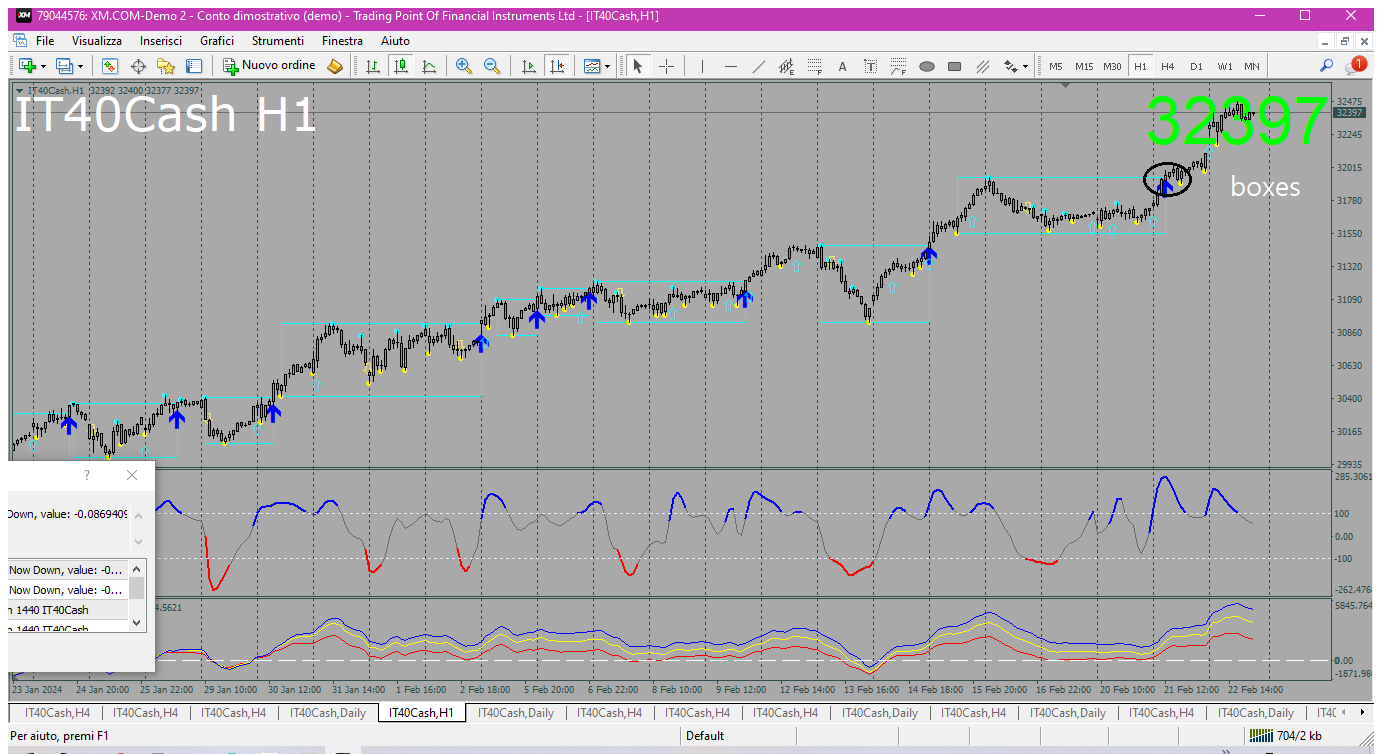Select the rectangle drawing tool
Viewport: 1382px width, 754px height.
click(x=954, y=66)
